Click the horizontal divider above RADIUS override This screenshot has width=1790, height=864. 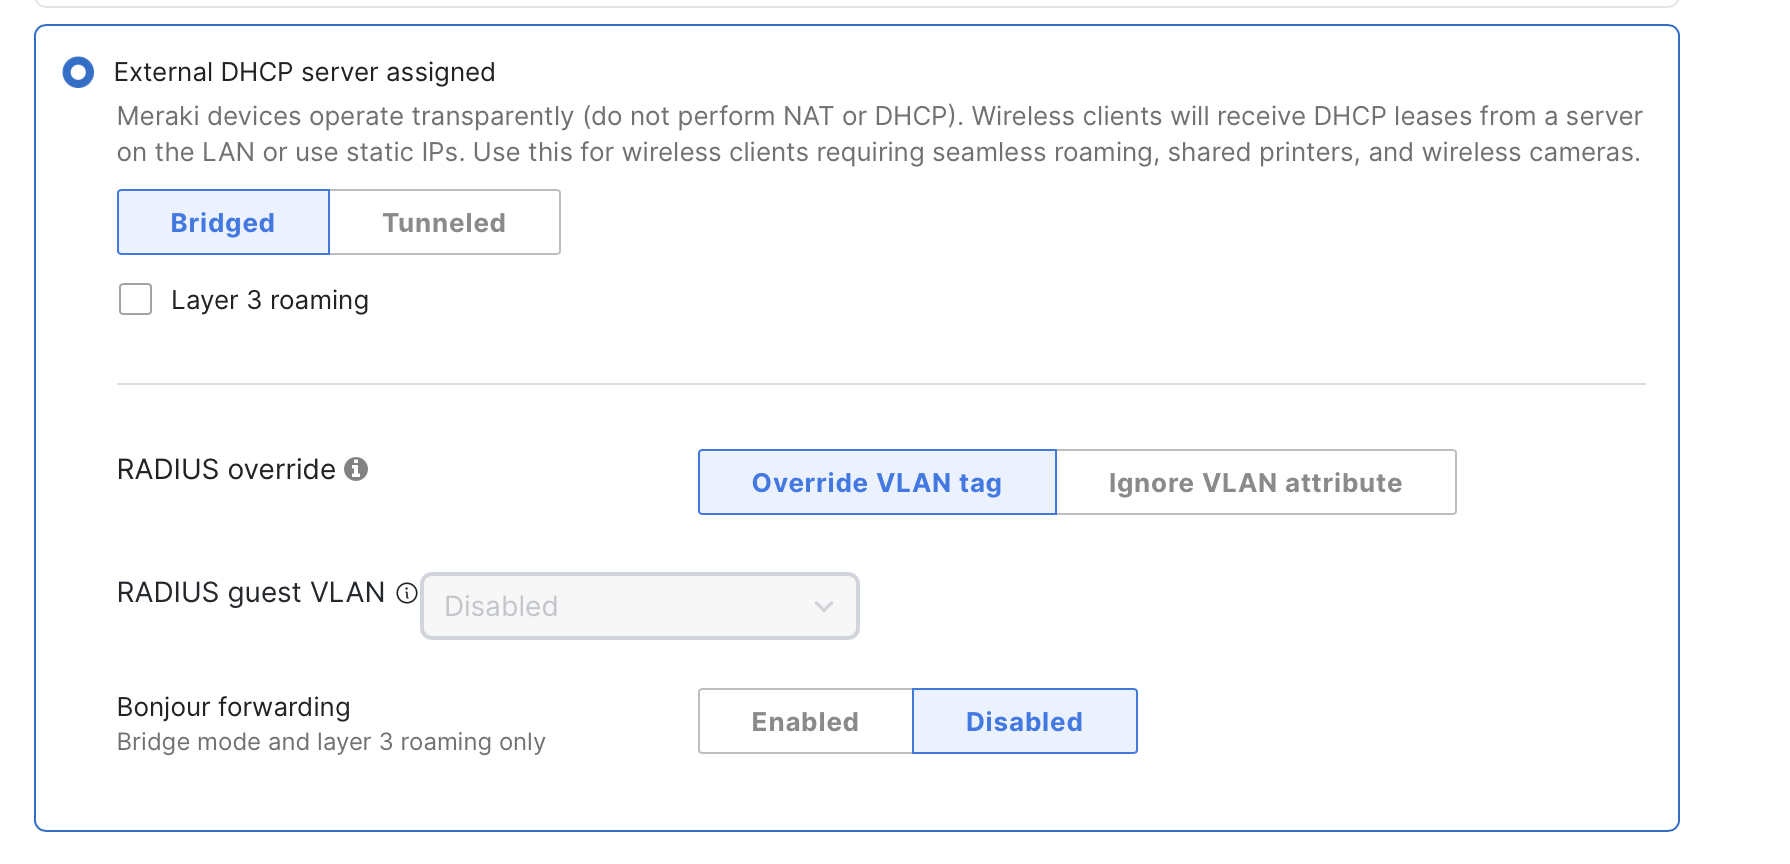pos(881,384)
